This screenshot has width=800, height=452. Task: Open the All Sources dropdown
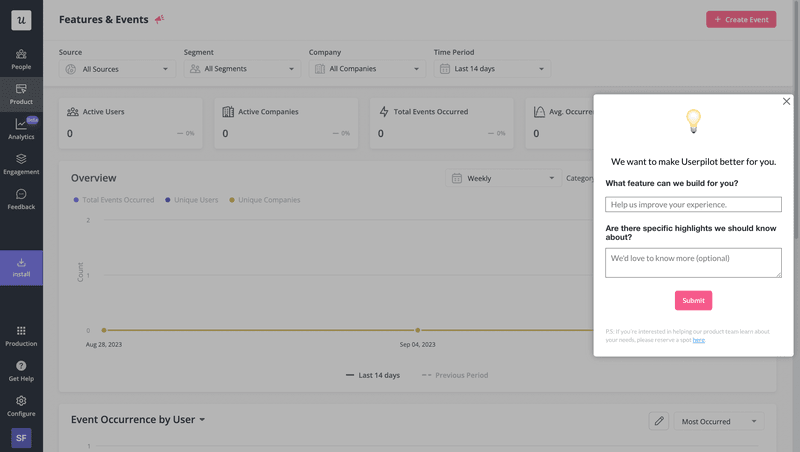point(117,69)
